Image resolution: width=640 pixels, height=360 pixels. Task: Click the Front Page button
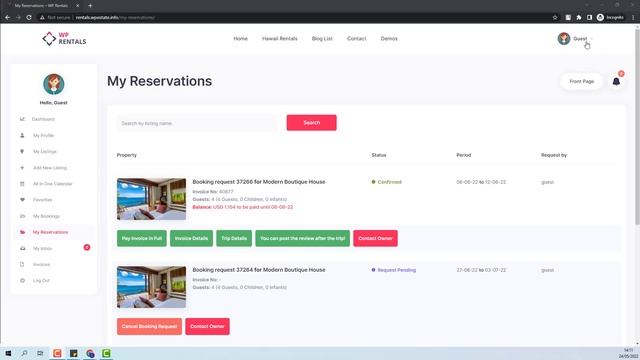(582, 81)
